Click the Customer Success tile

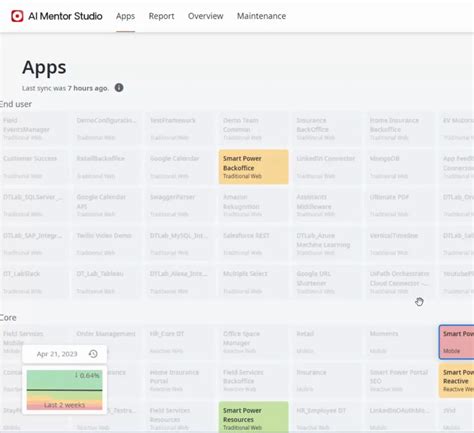34,167
